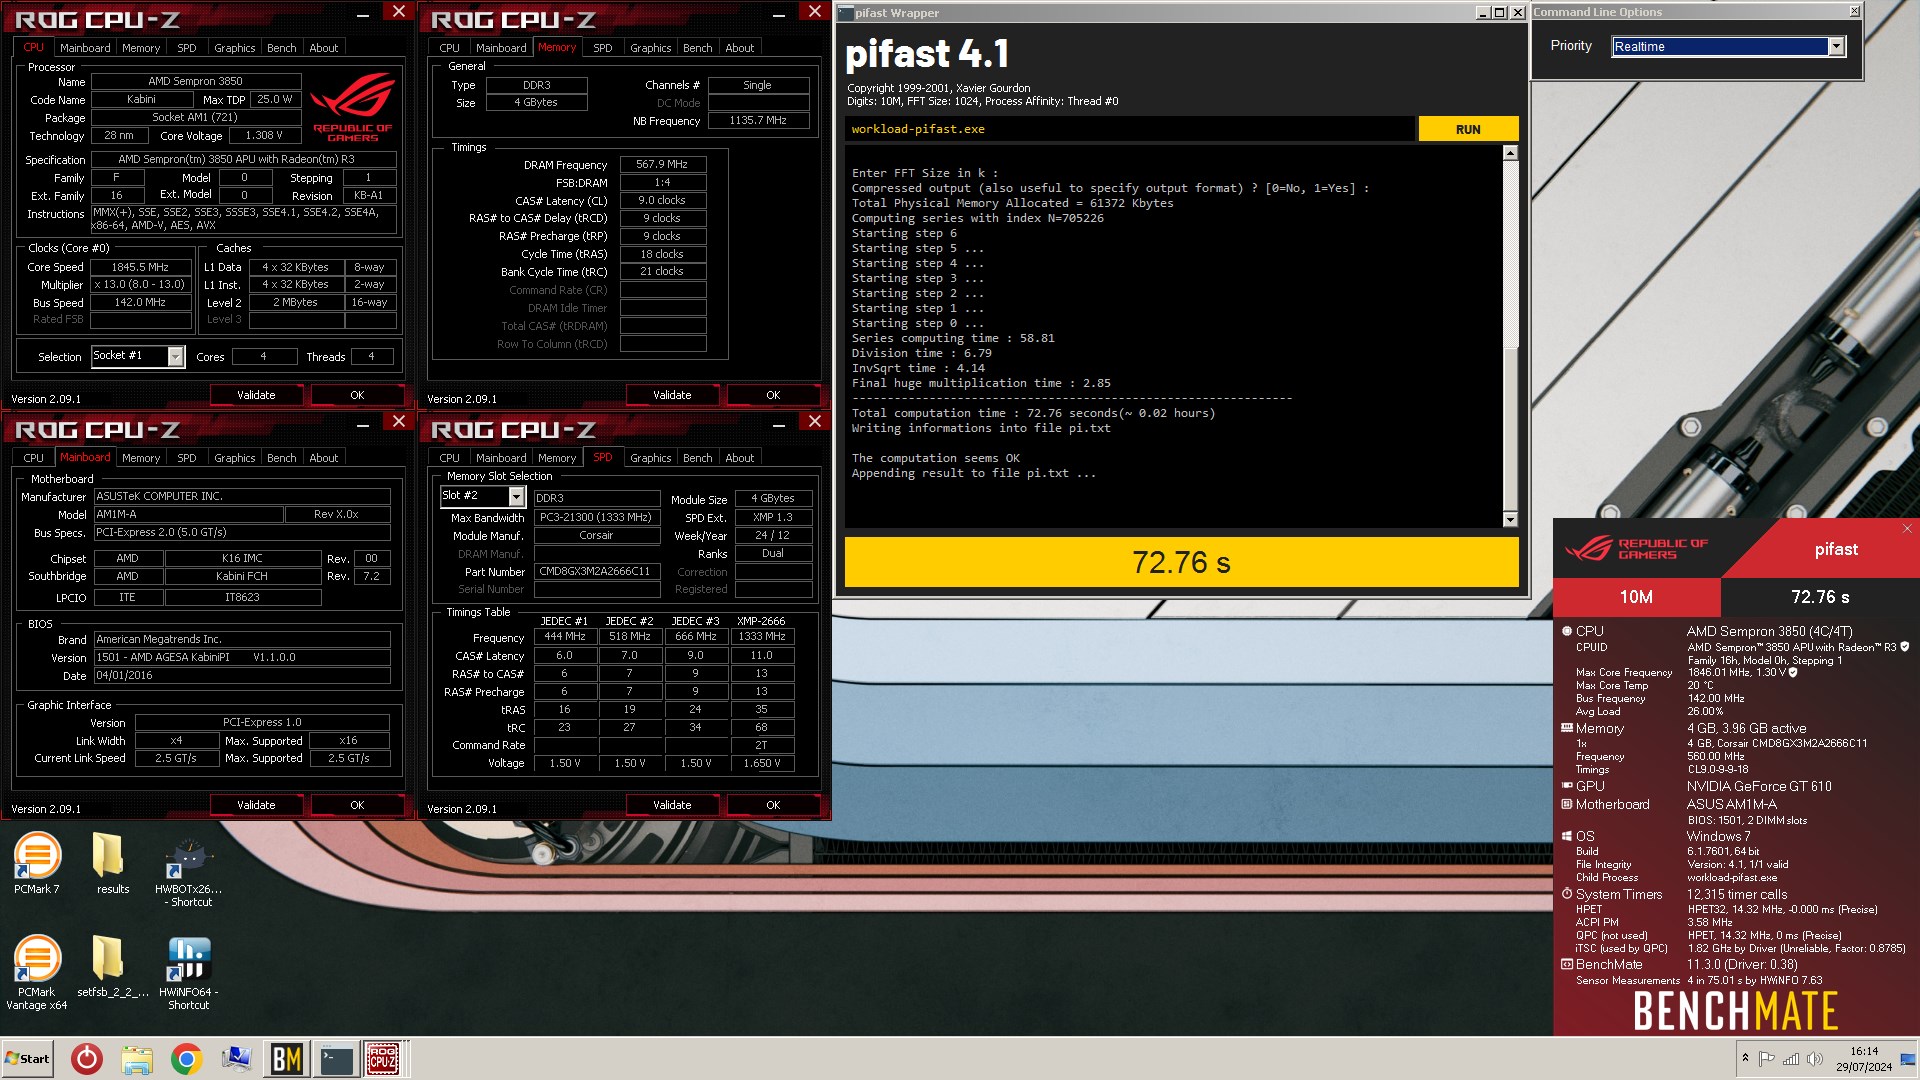
Task: Open the Slot #2 memory slot dropdown
Action: point(516,496)
